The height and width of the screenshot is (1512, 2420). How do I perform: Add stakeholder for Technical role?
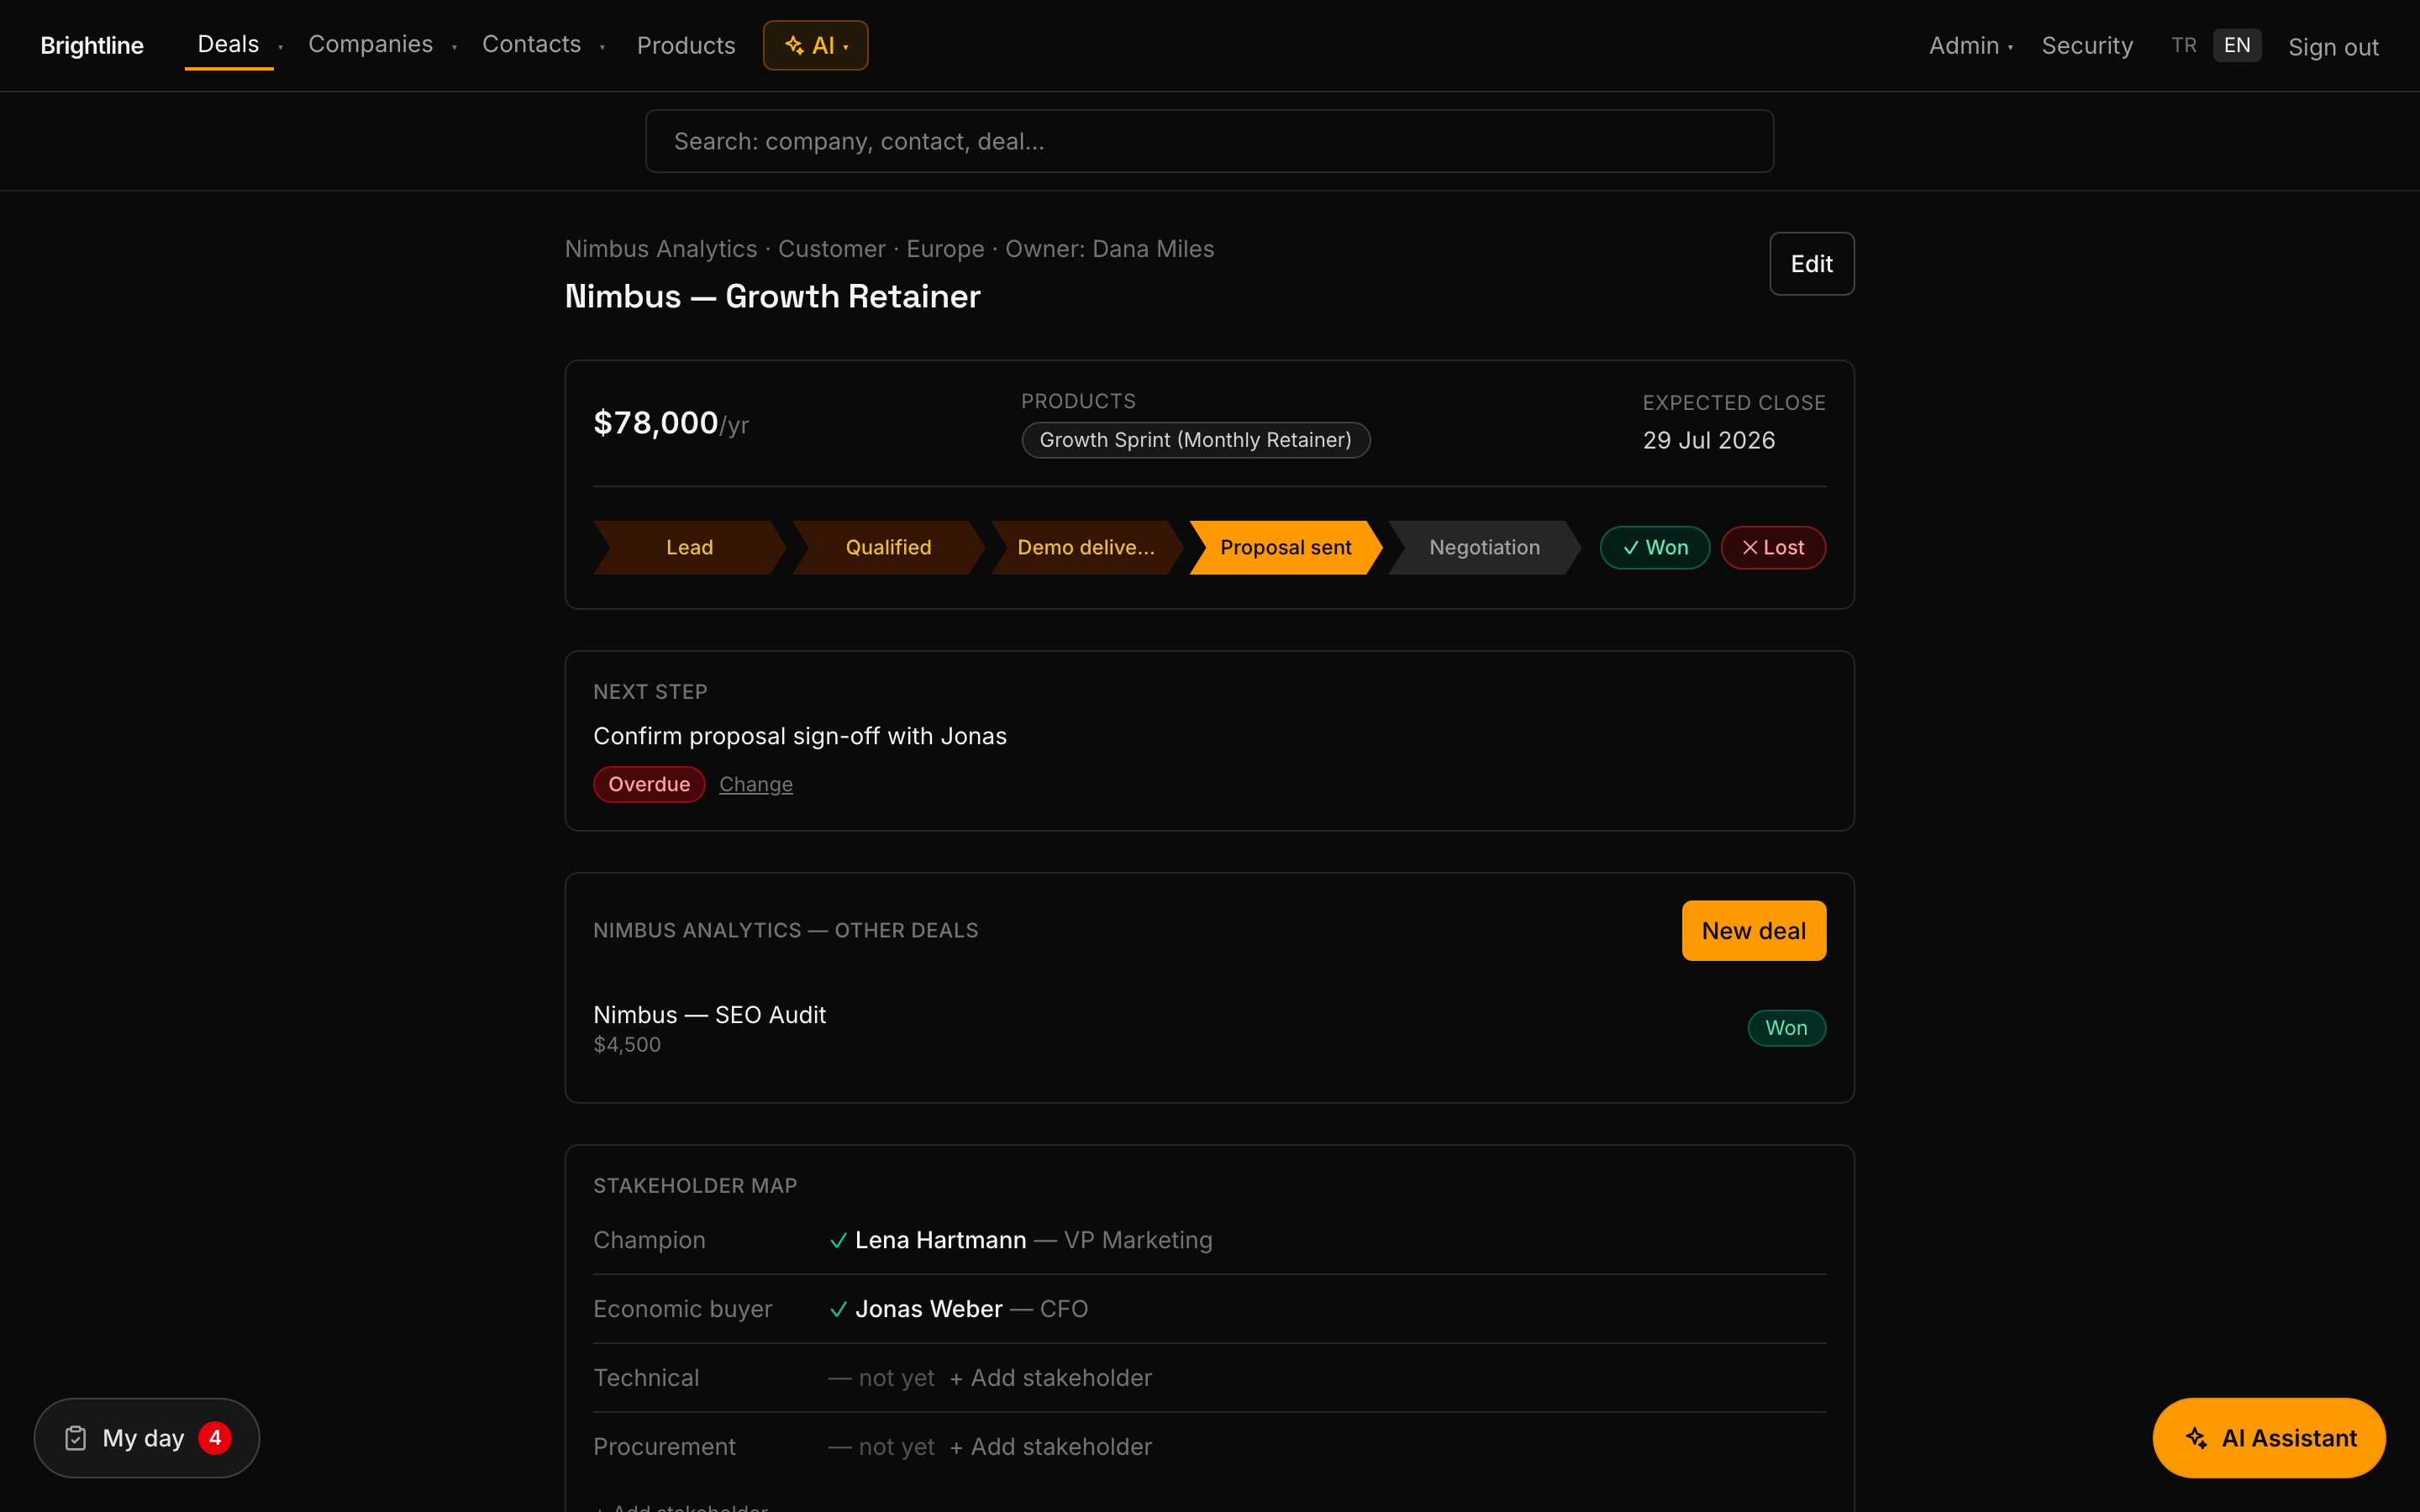1050,1378
